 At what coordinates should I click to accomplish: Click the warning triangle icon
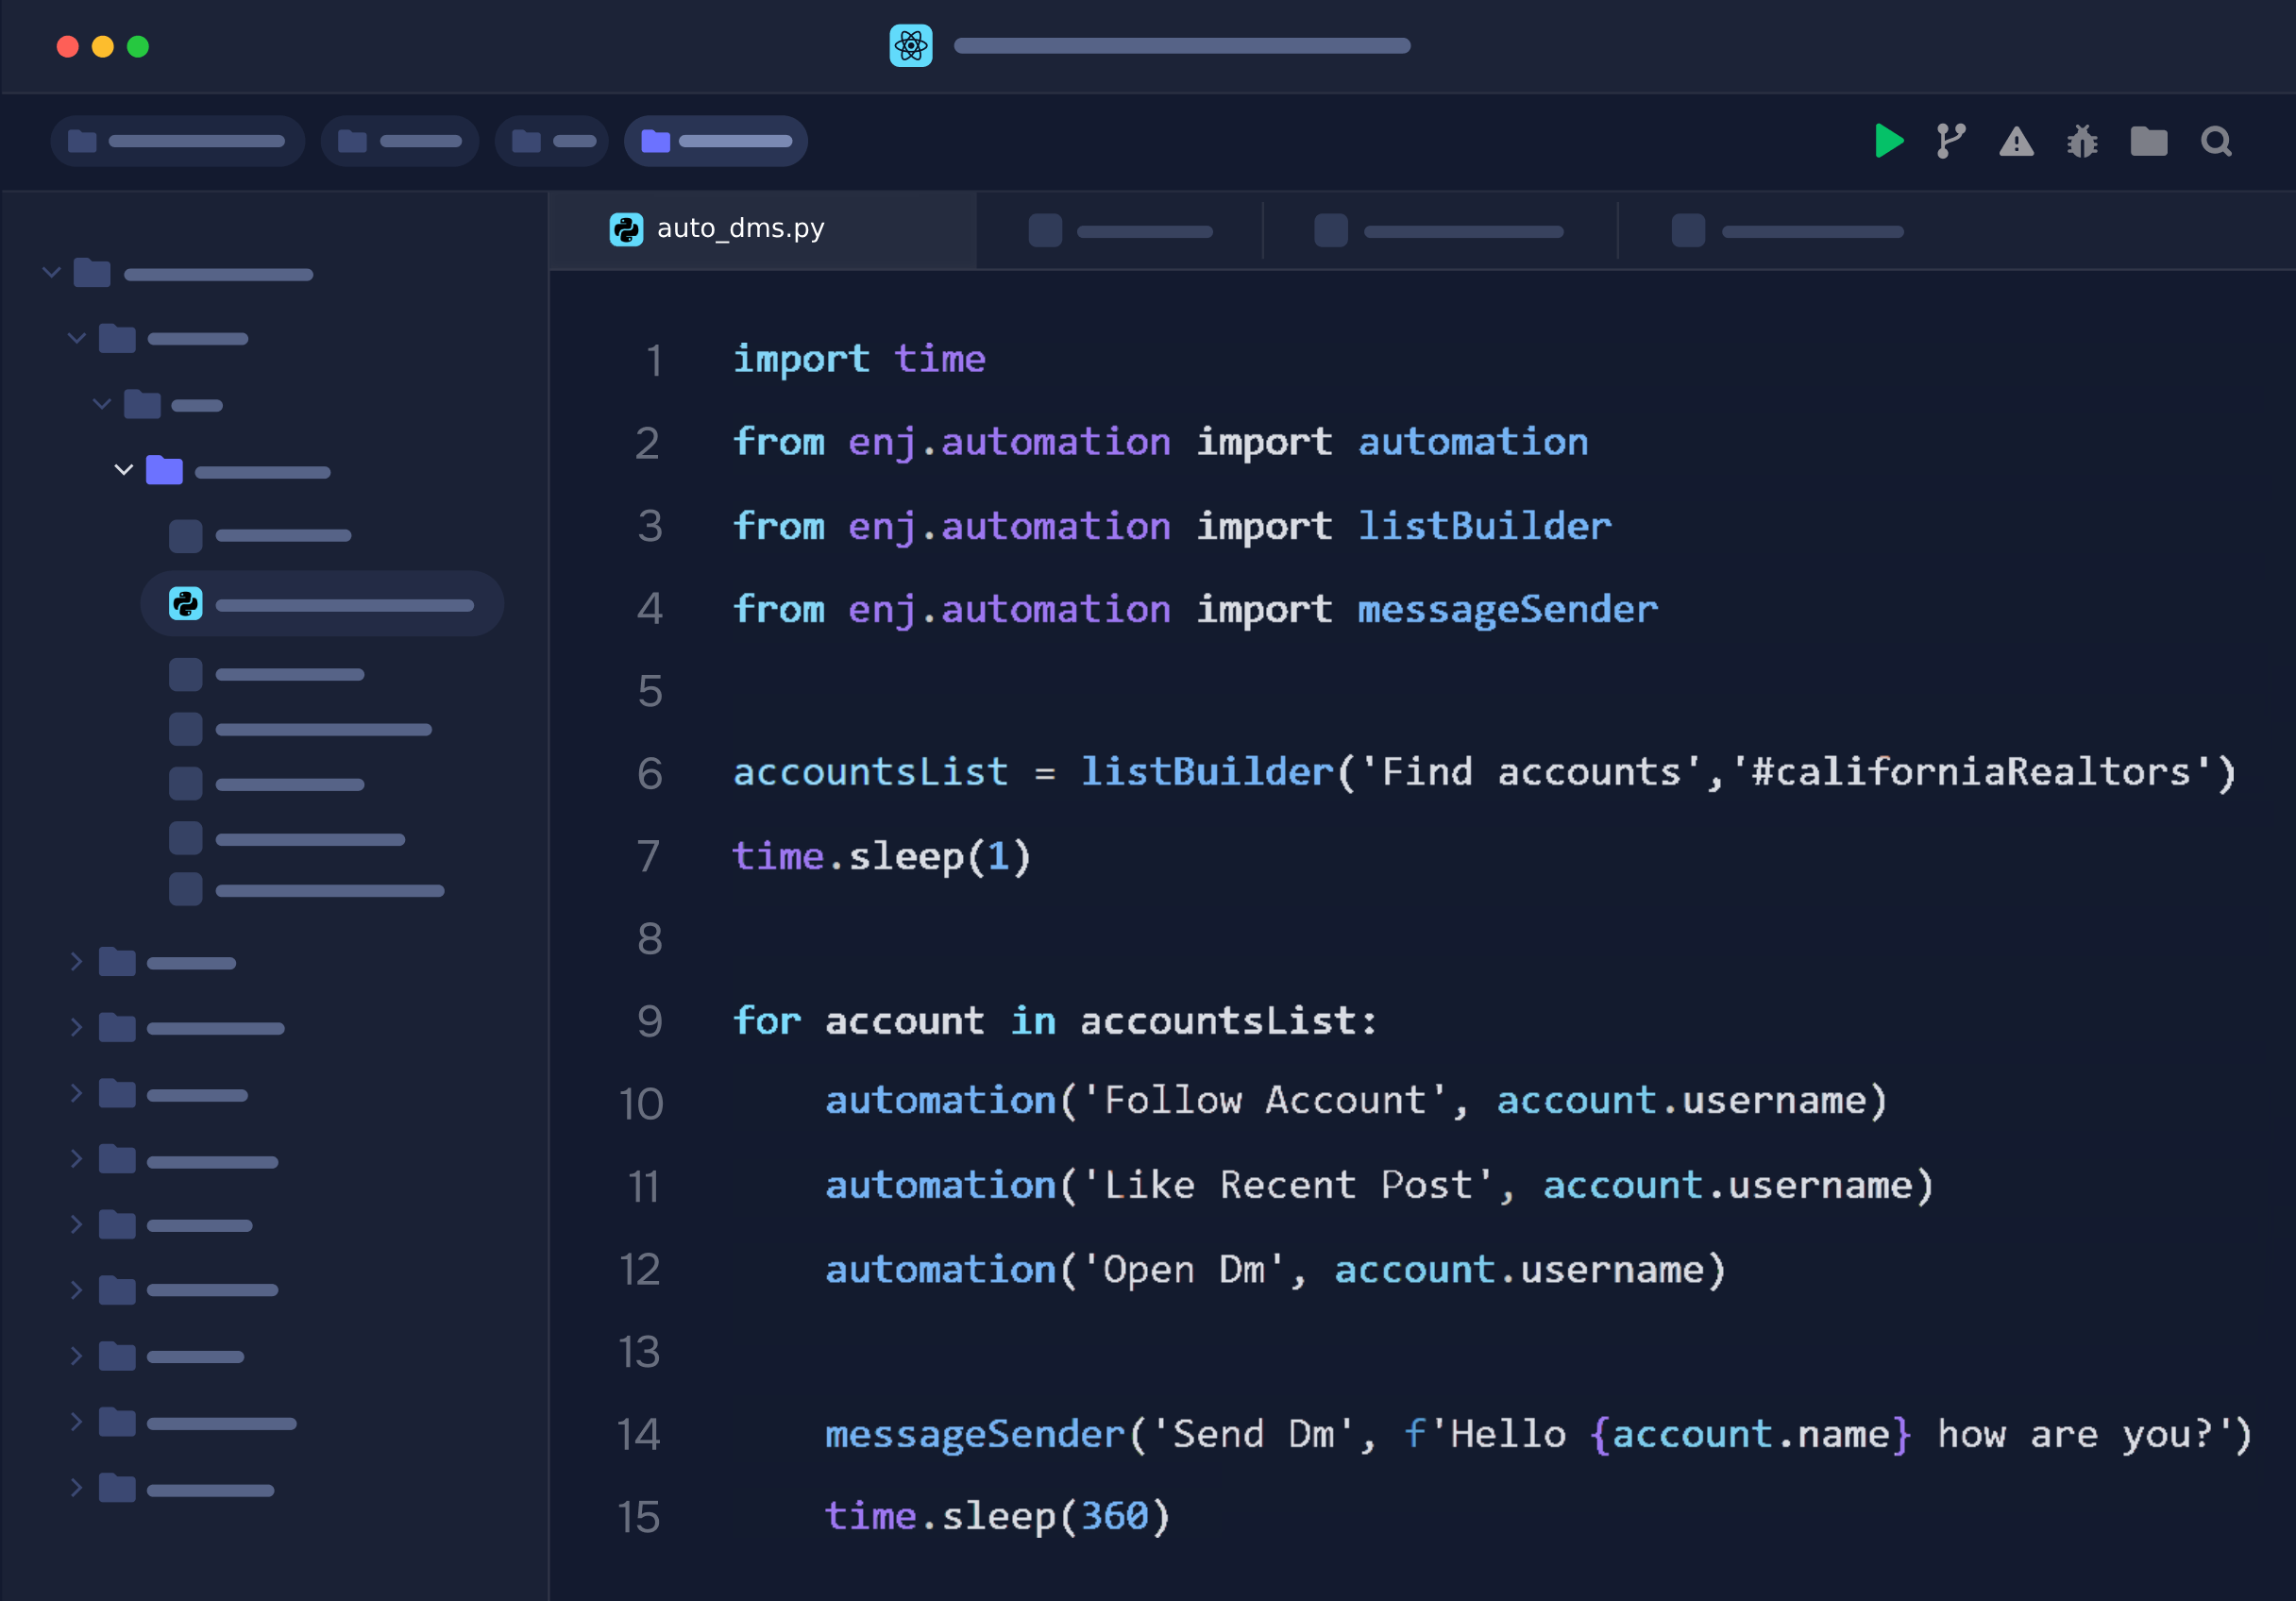[x=2016, y=142]
